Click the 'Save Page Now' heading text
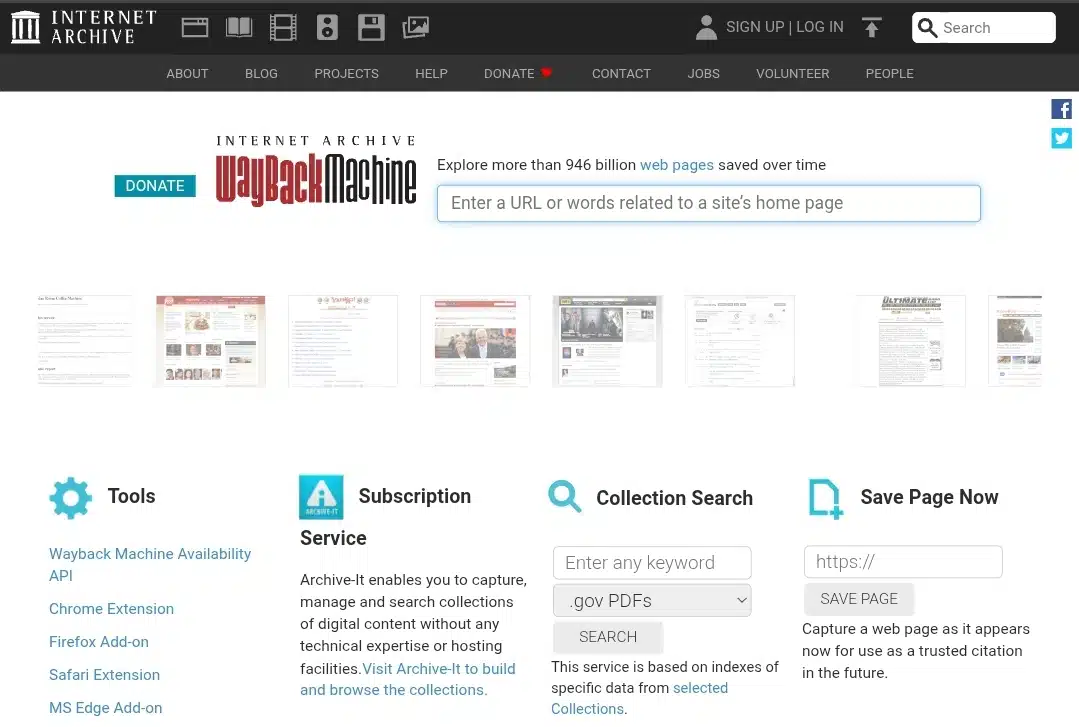This screenshot has height=727, width=1079. (929, 497)
